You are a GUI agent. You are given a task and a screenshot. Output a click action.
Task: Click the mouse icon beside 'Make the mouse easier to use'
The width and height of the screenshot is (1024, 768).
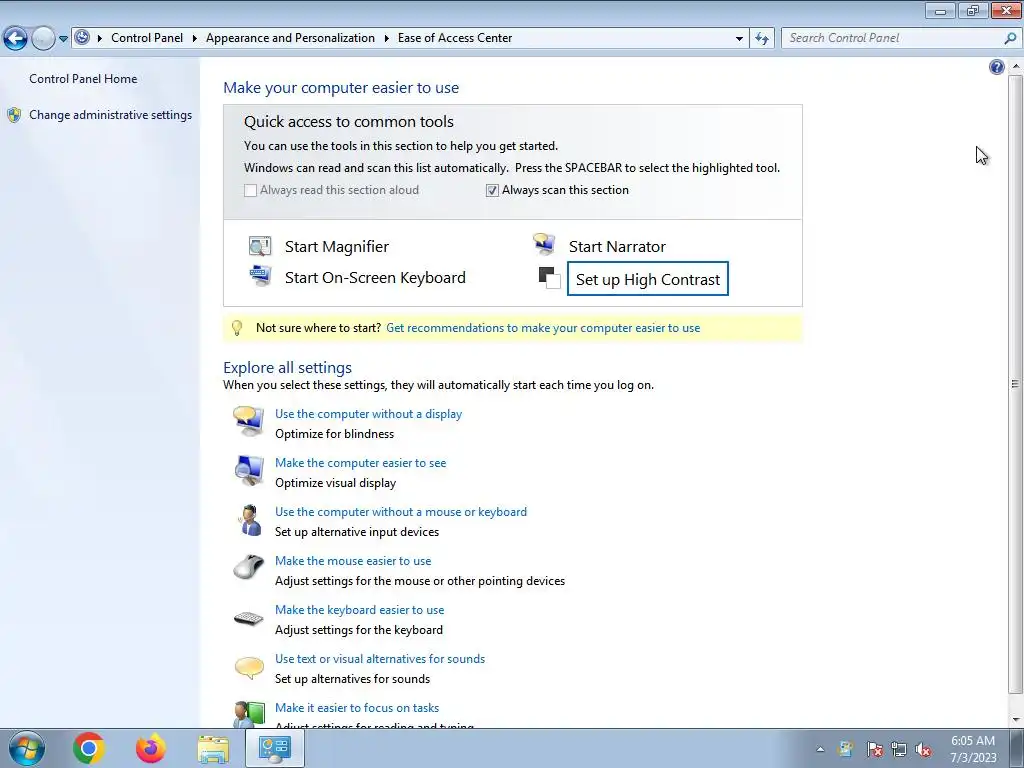click(x=249, y=567)
